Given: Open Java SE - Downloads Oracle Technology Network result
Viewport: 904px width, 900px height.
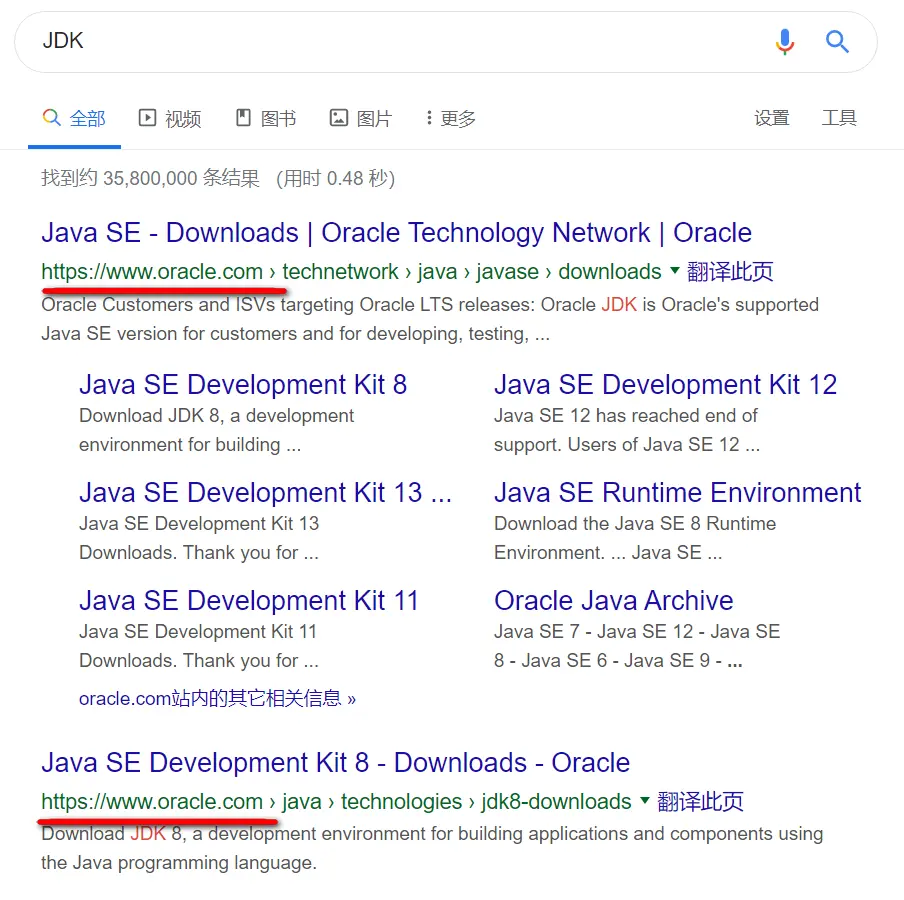Looking at the screenshot, I should (397, 233).
